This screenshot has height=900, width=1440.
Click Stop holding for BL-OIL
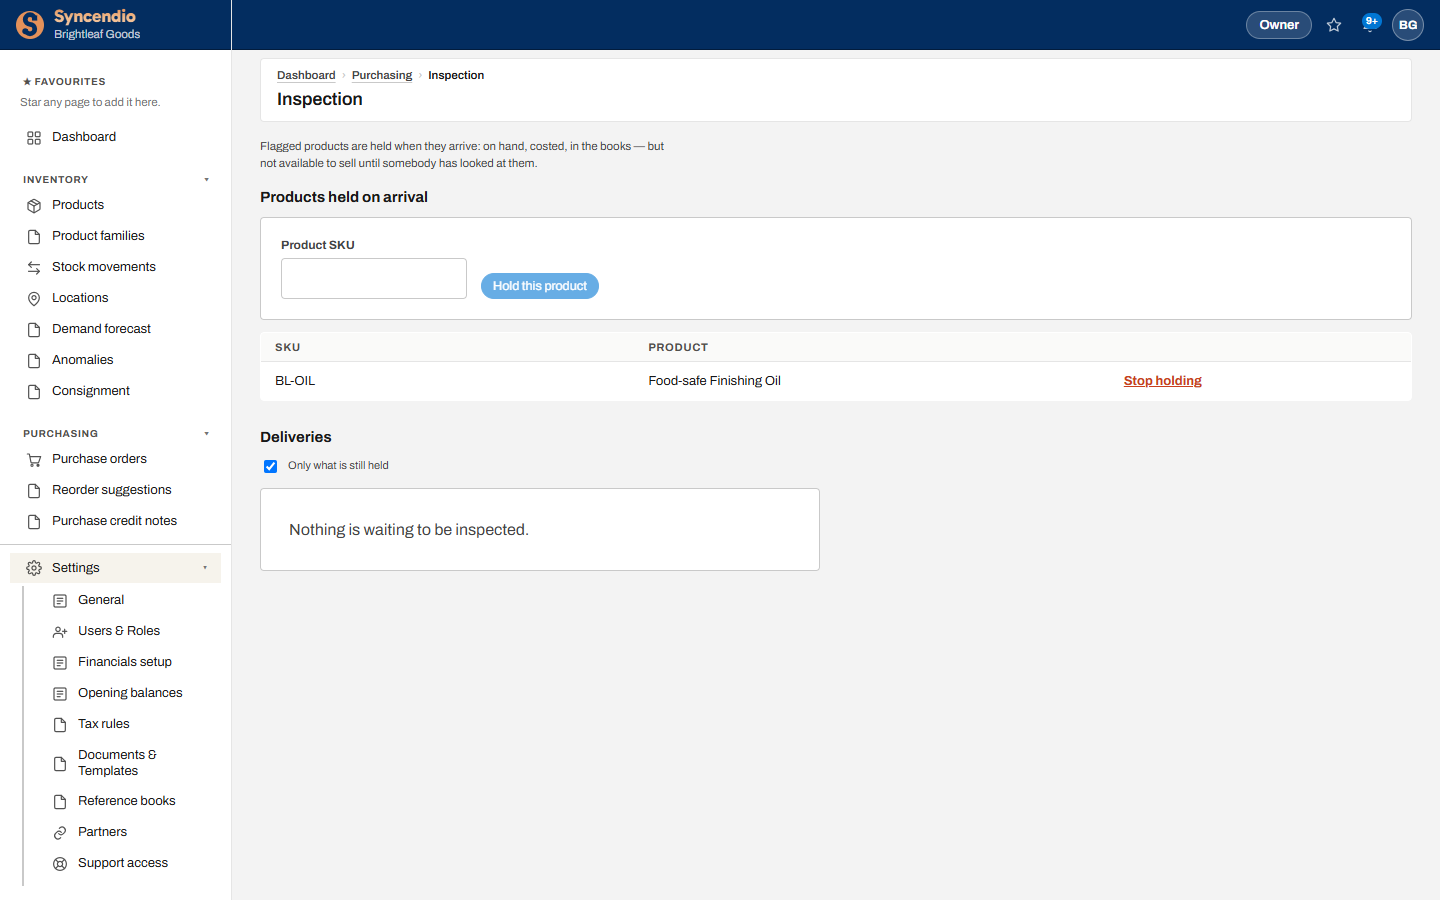tap(1162, 381)
